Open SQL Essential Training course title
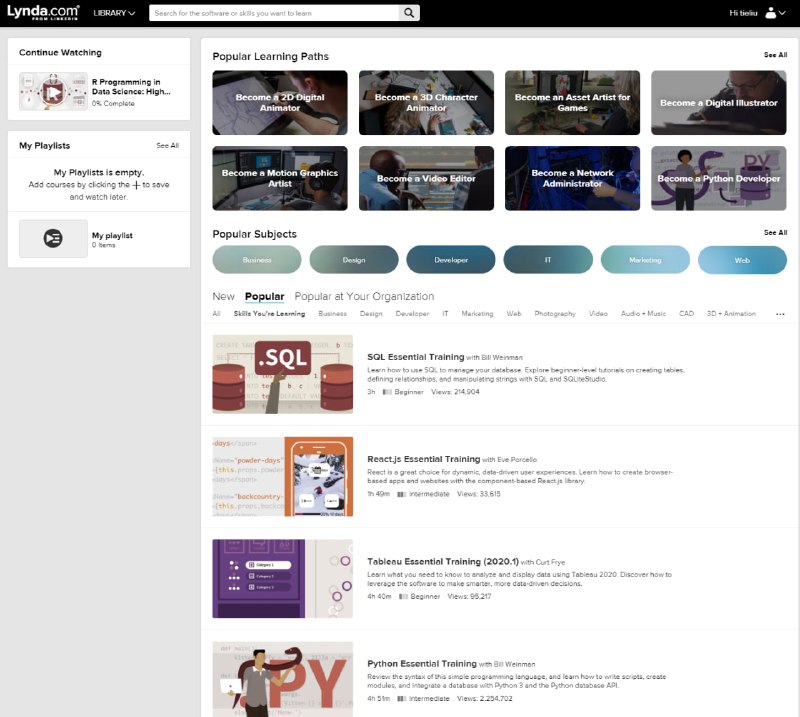The image size is (800, 717). click(415, 357)
